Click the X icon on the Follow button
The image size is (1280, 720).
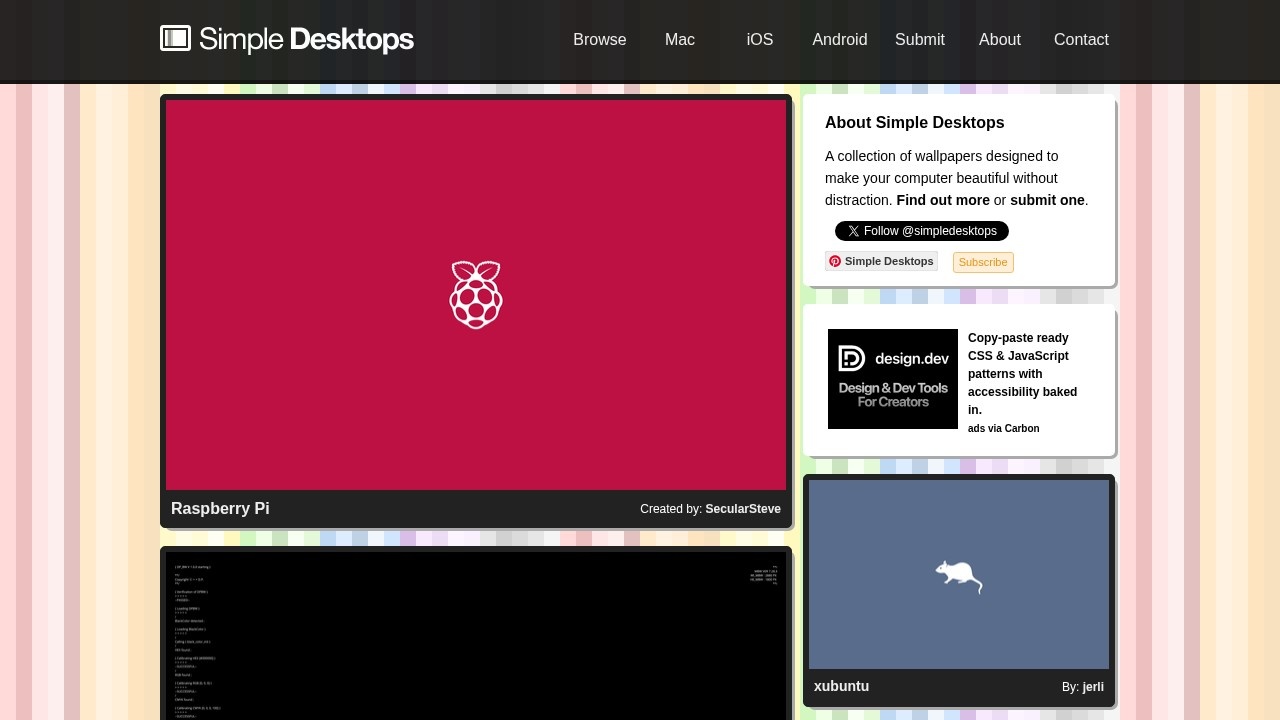pyautogui.click(x=853, y=231)
